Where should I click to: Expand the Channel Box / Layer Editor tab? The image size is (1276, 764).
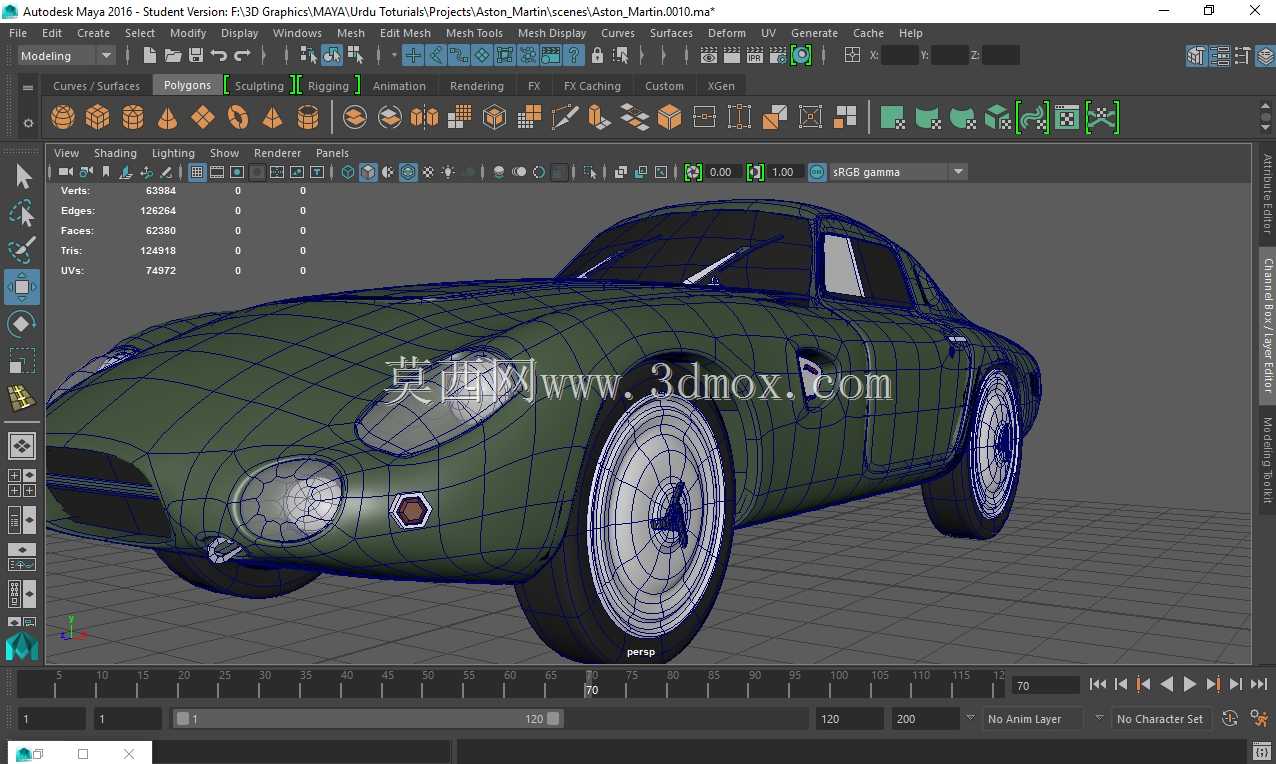(x=1267, y=325)
